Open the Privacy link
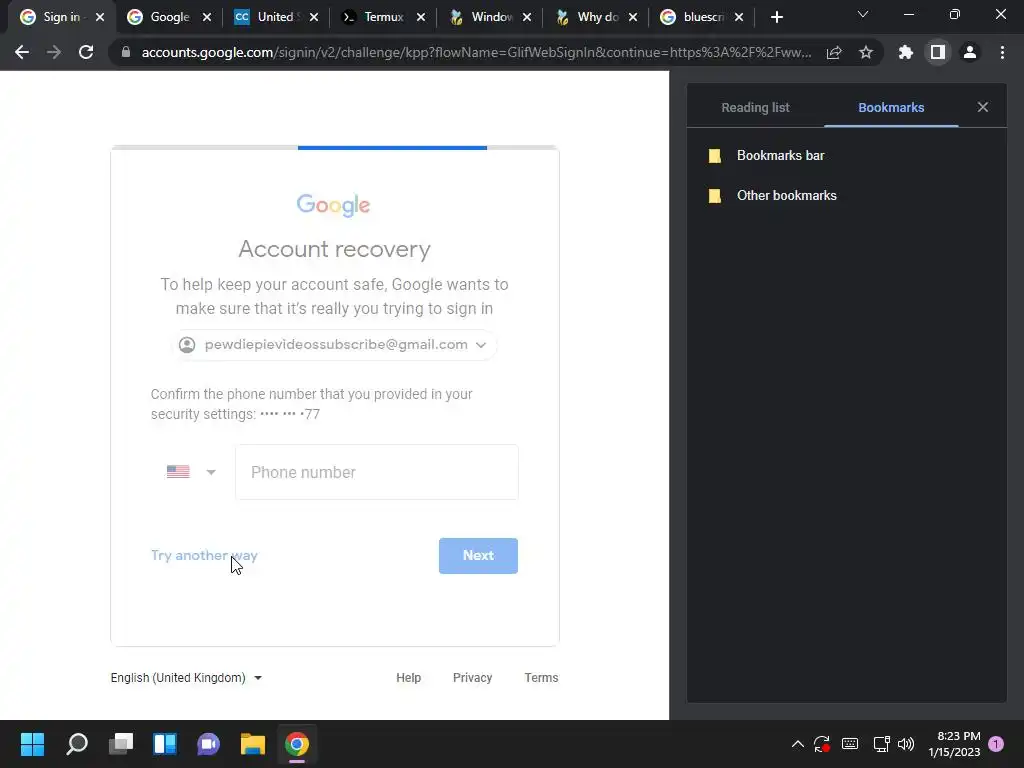The image size is (1024, 768). click(x=472, y=678)
